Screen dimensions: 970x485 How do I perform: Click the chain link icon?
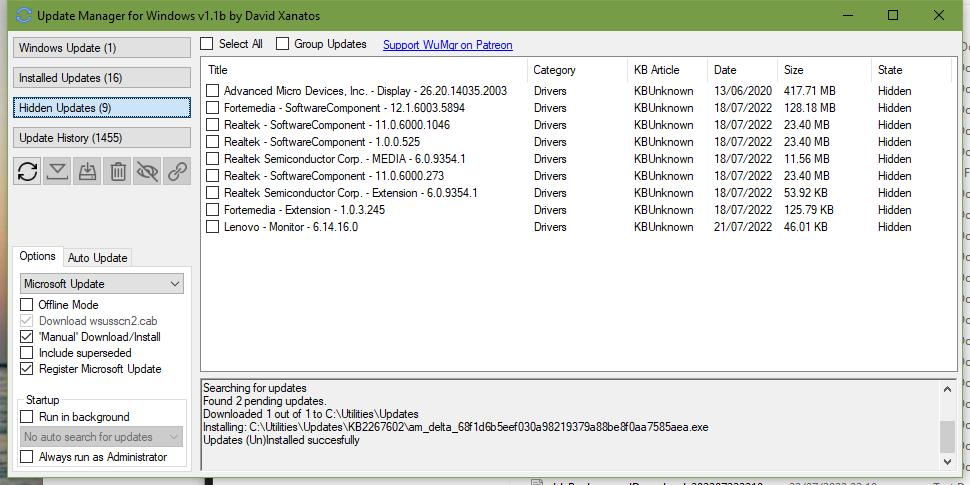[x=177, y=171]
